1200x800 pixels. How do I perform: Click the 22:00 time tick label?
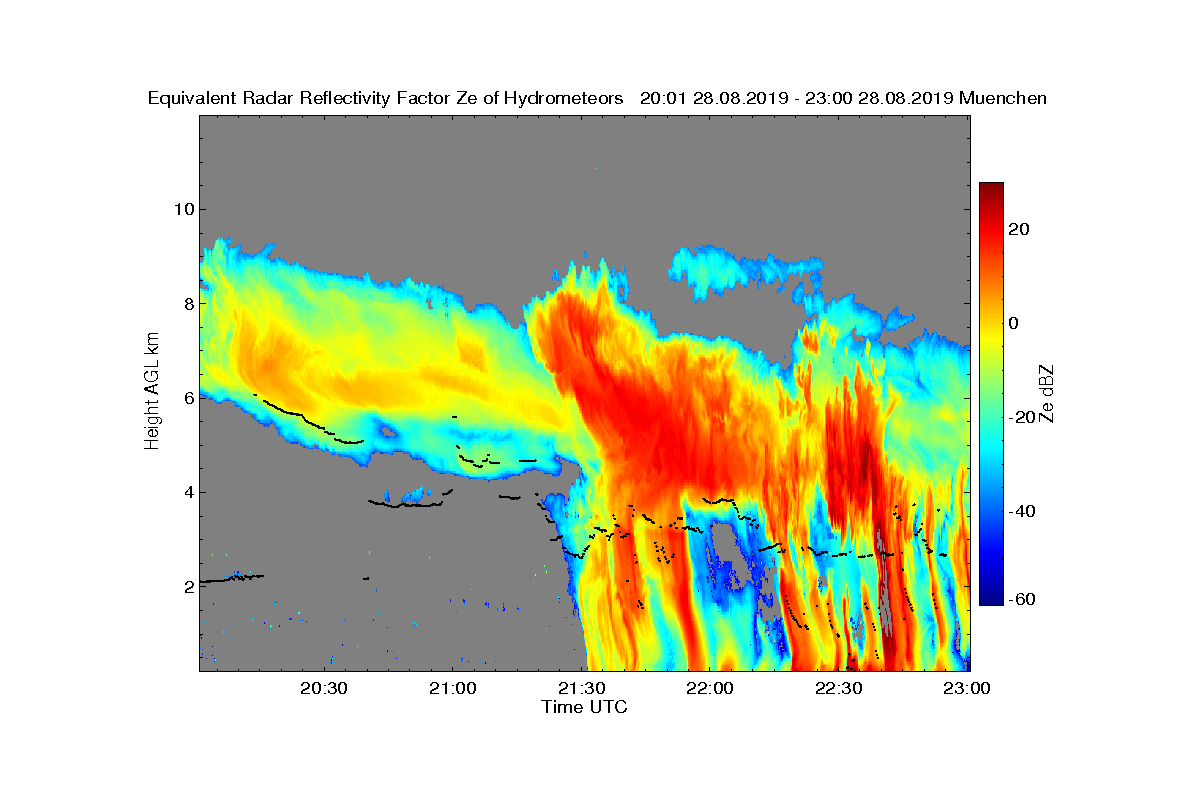tap(711, 689)
